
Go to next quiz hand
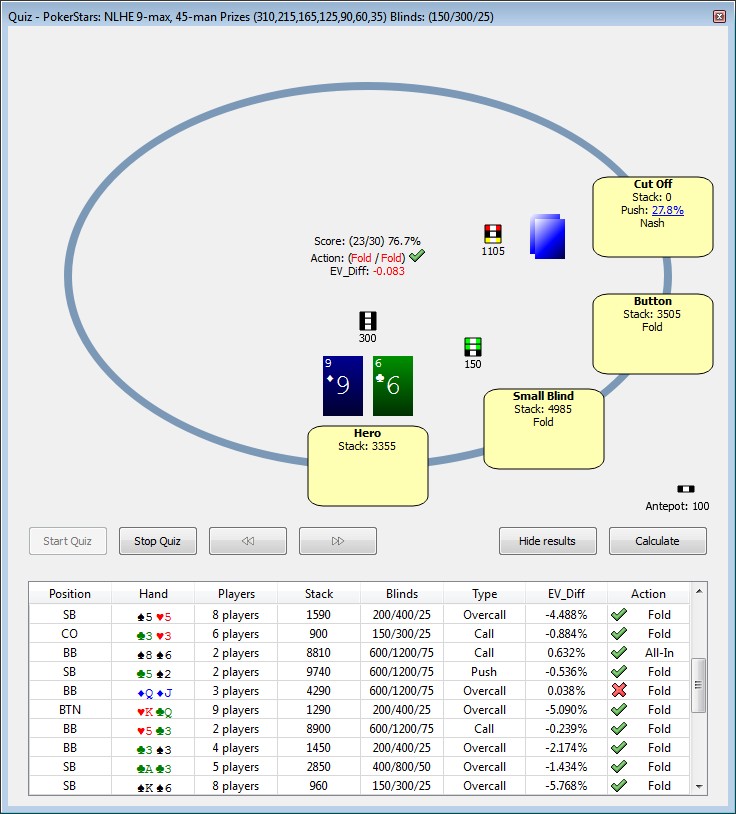(337, 541)
